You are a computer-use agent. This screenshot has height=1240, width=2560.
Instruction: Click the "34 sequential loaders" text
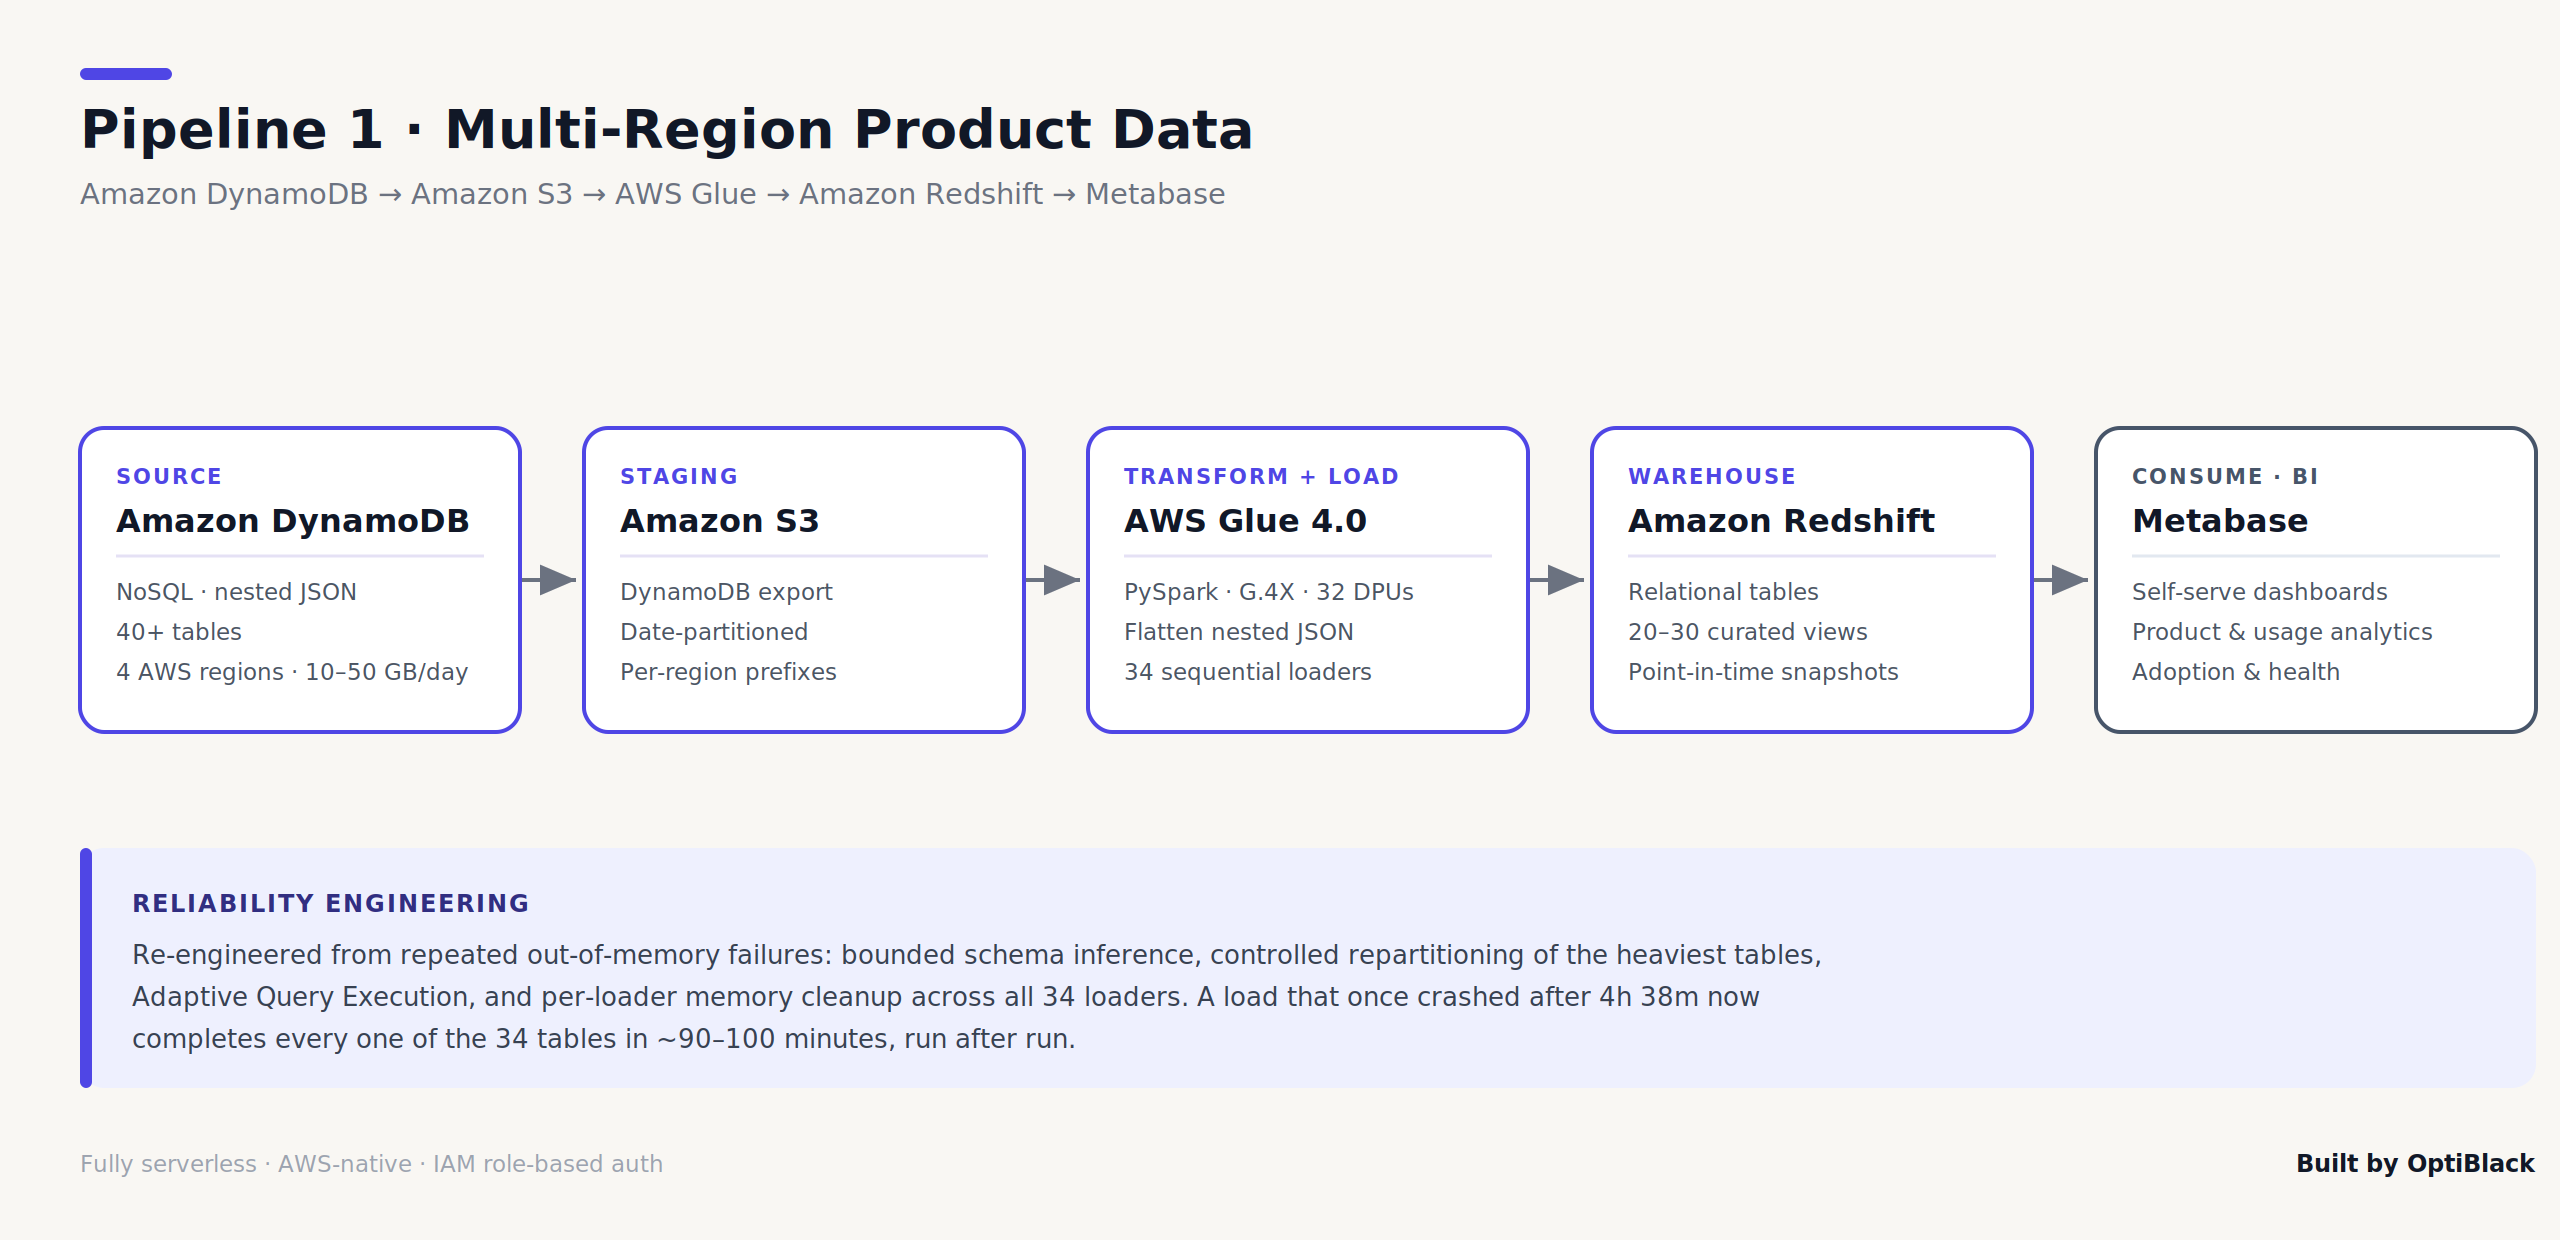pos(1248,672)
